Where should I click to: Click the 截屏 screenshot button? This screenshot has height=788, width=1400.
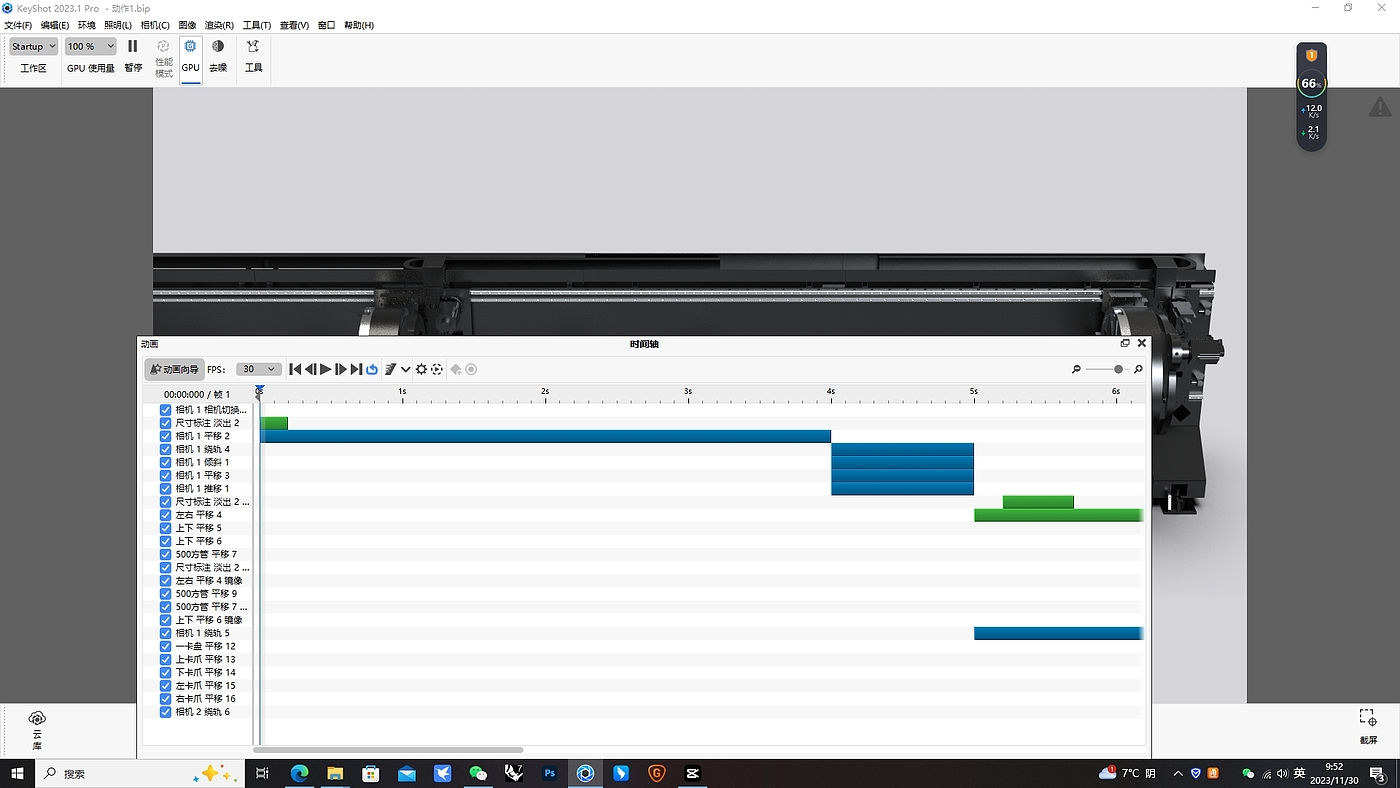(1368, 727)
